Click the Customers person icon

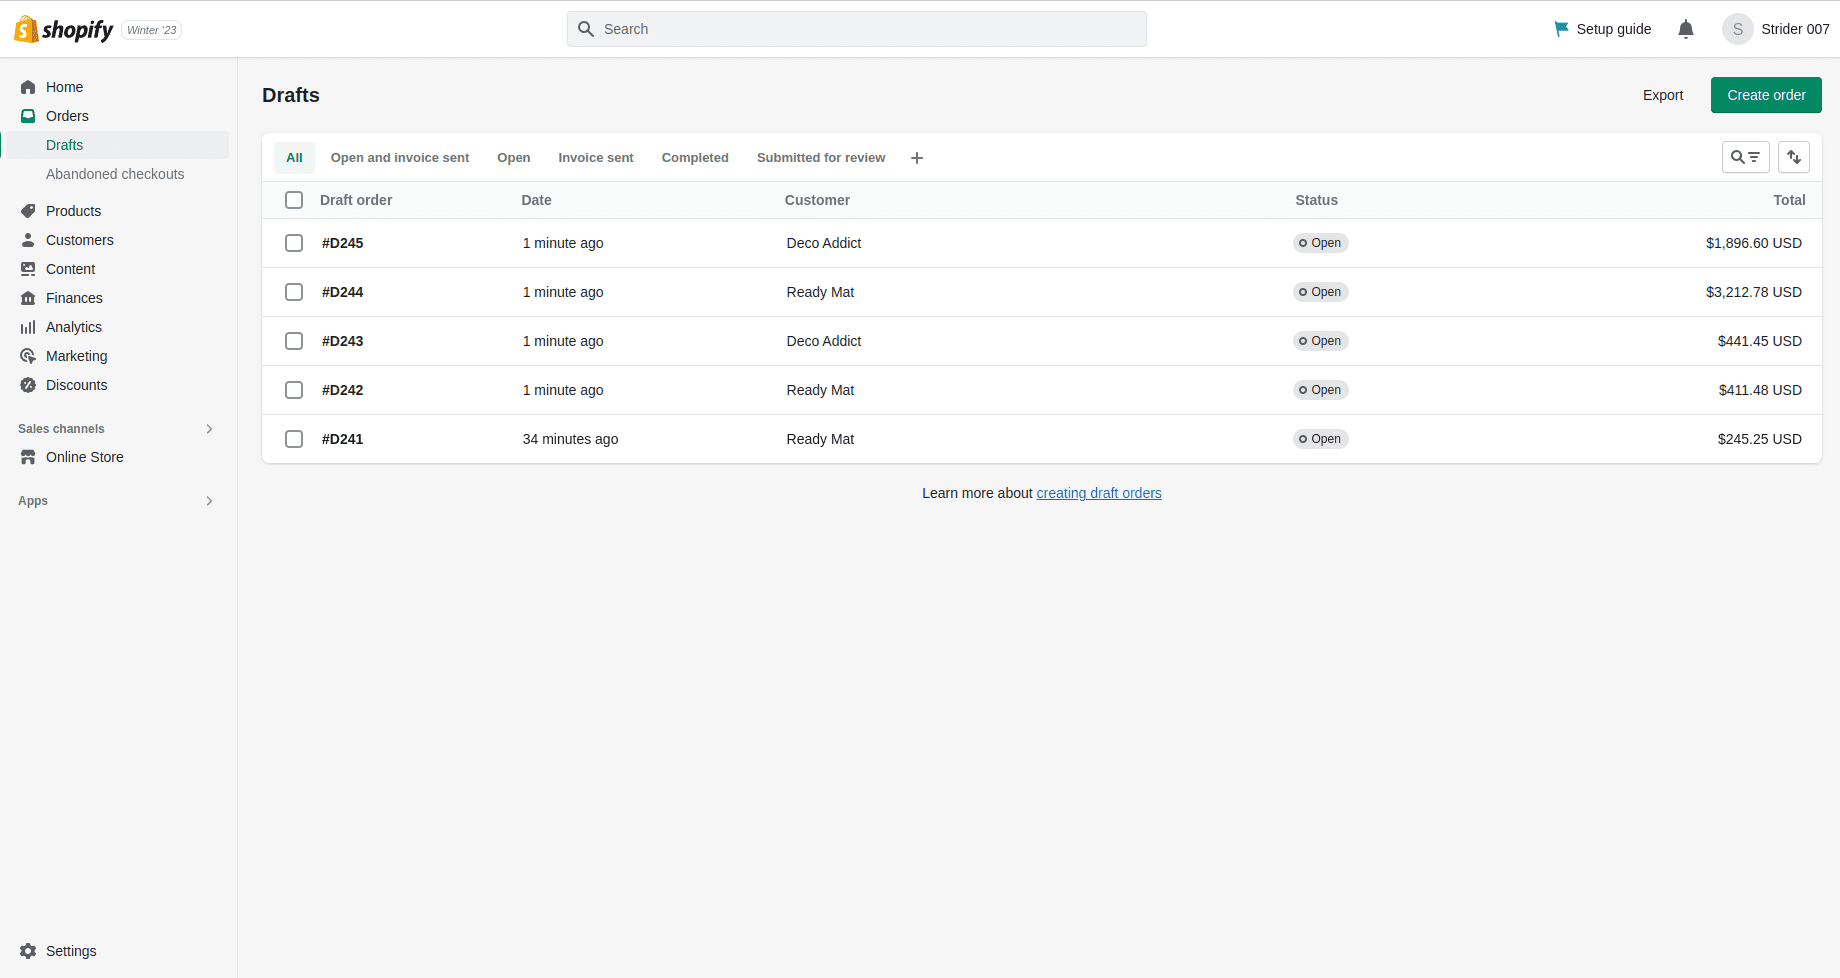[x=28, y=240]
